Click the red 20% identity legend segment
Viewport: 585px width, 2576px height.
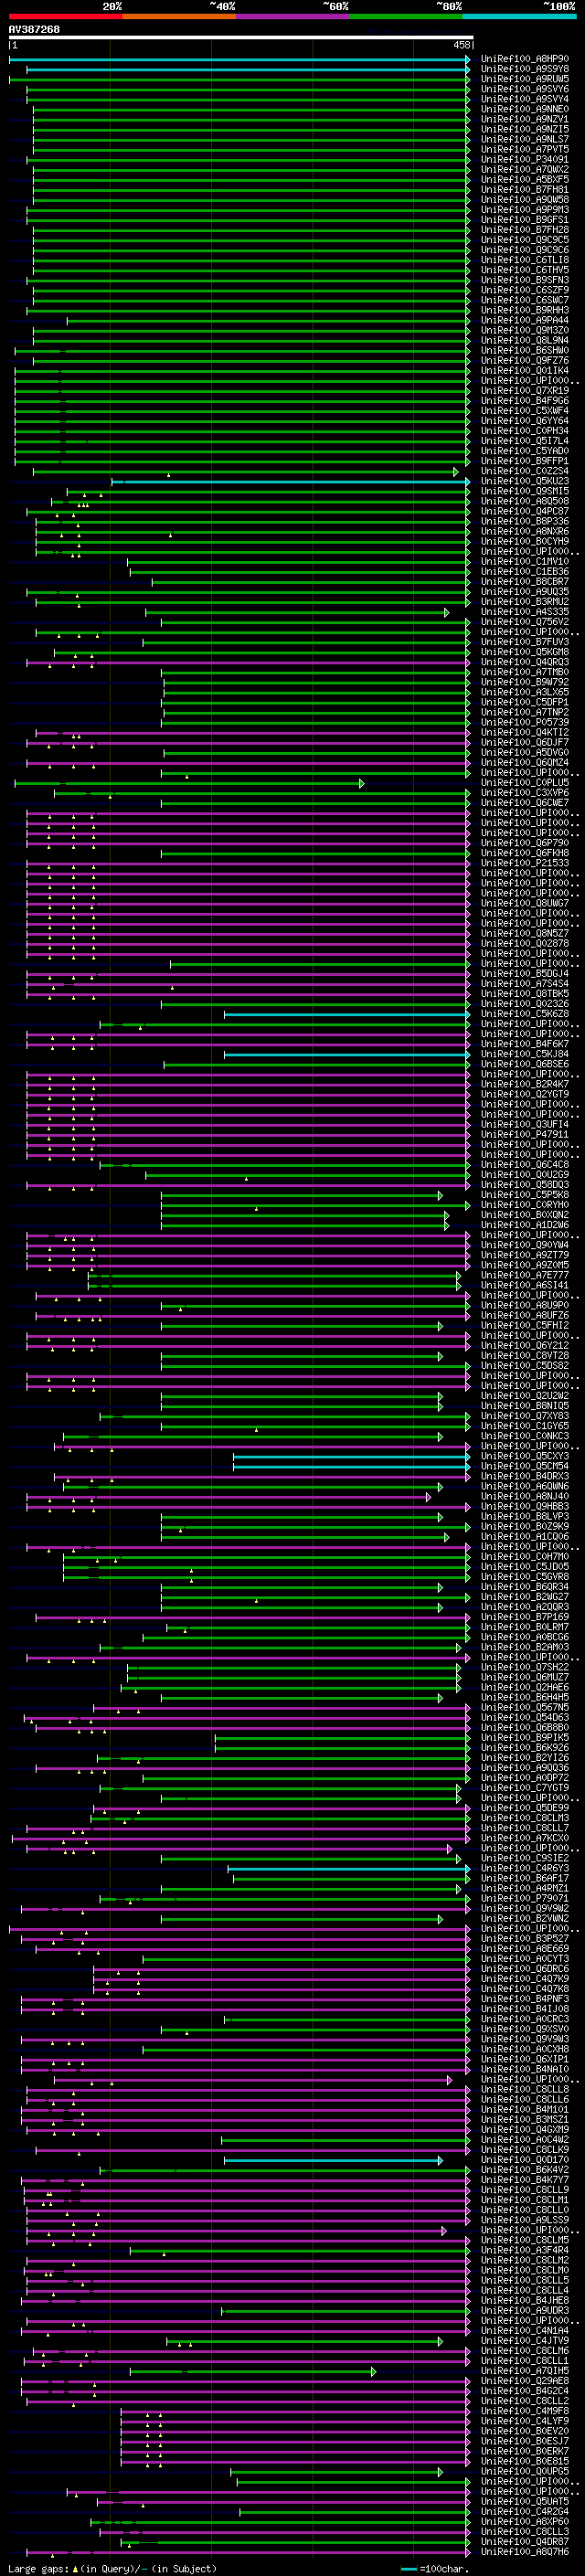(65, 16)
